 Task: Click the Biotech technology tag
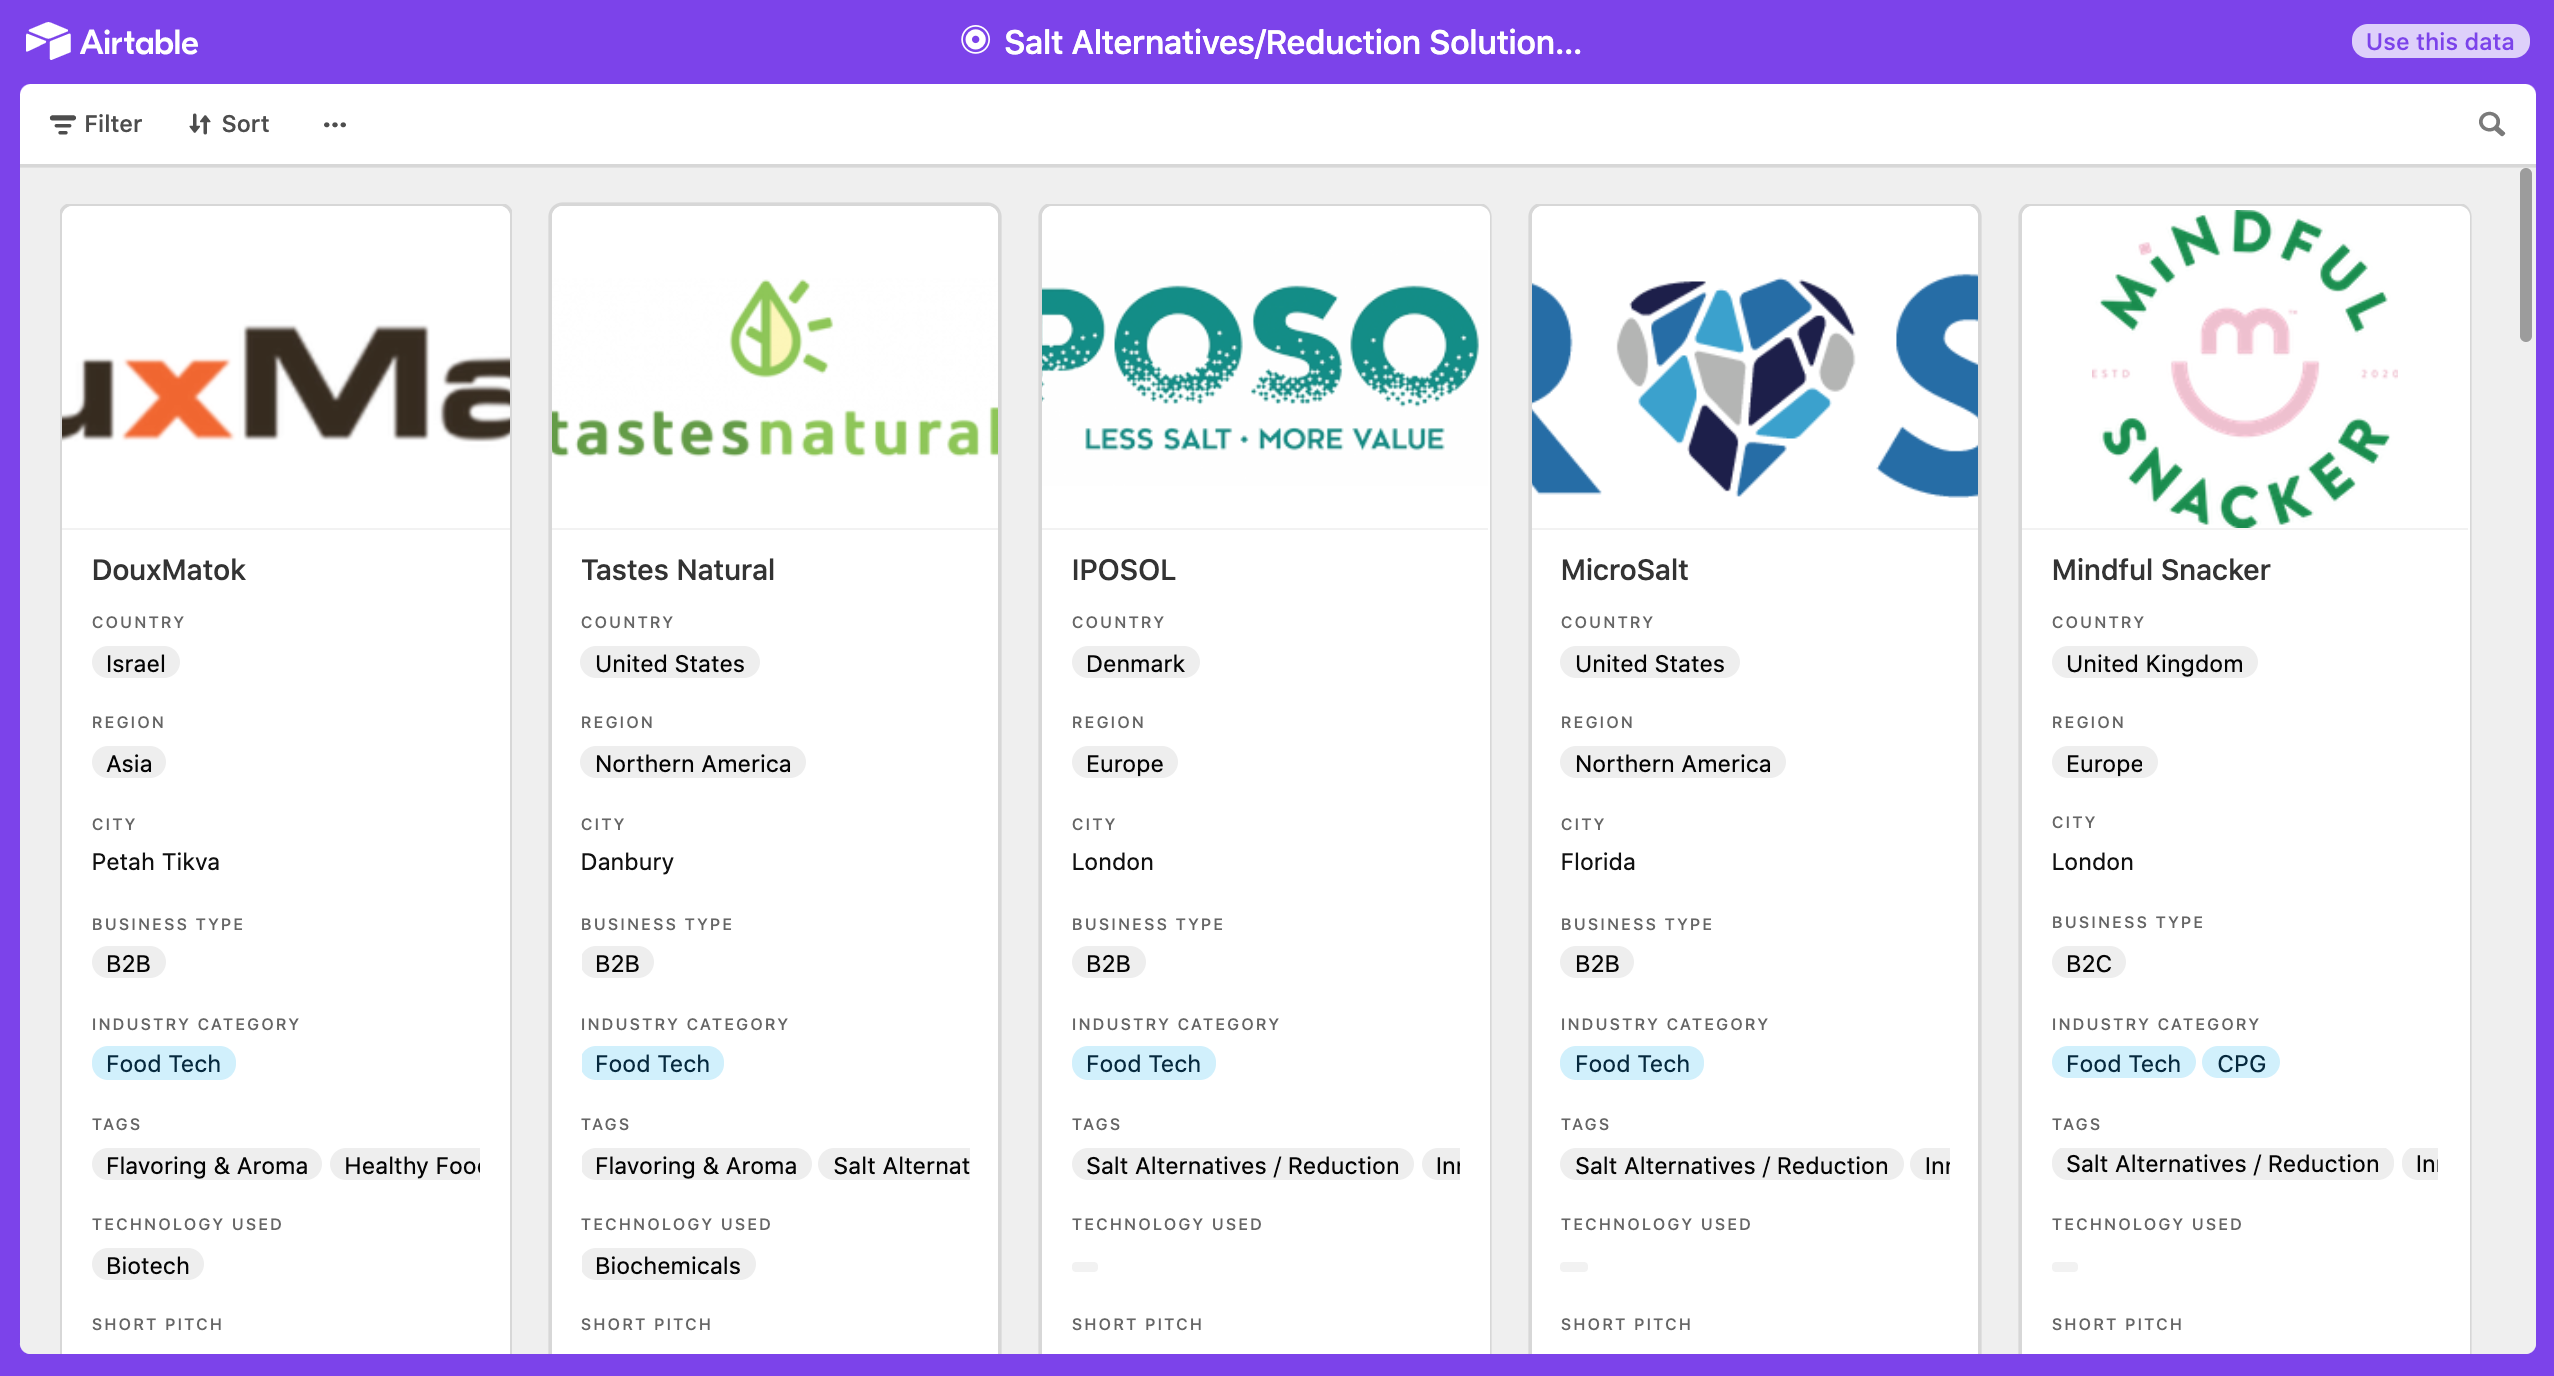click(148, 1265)
